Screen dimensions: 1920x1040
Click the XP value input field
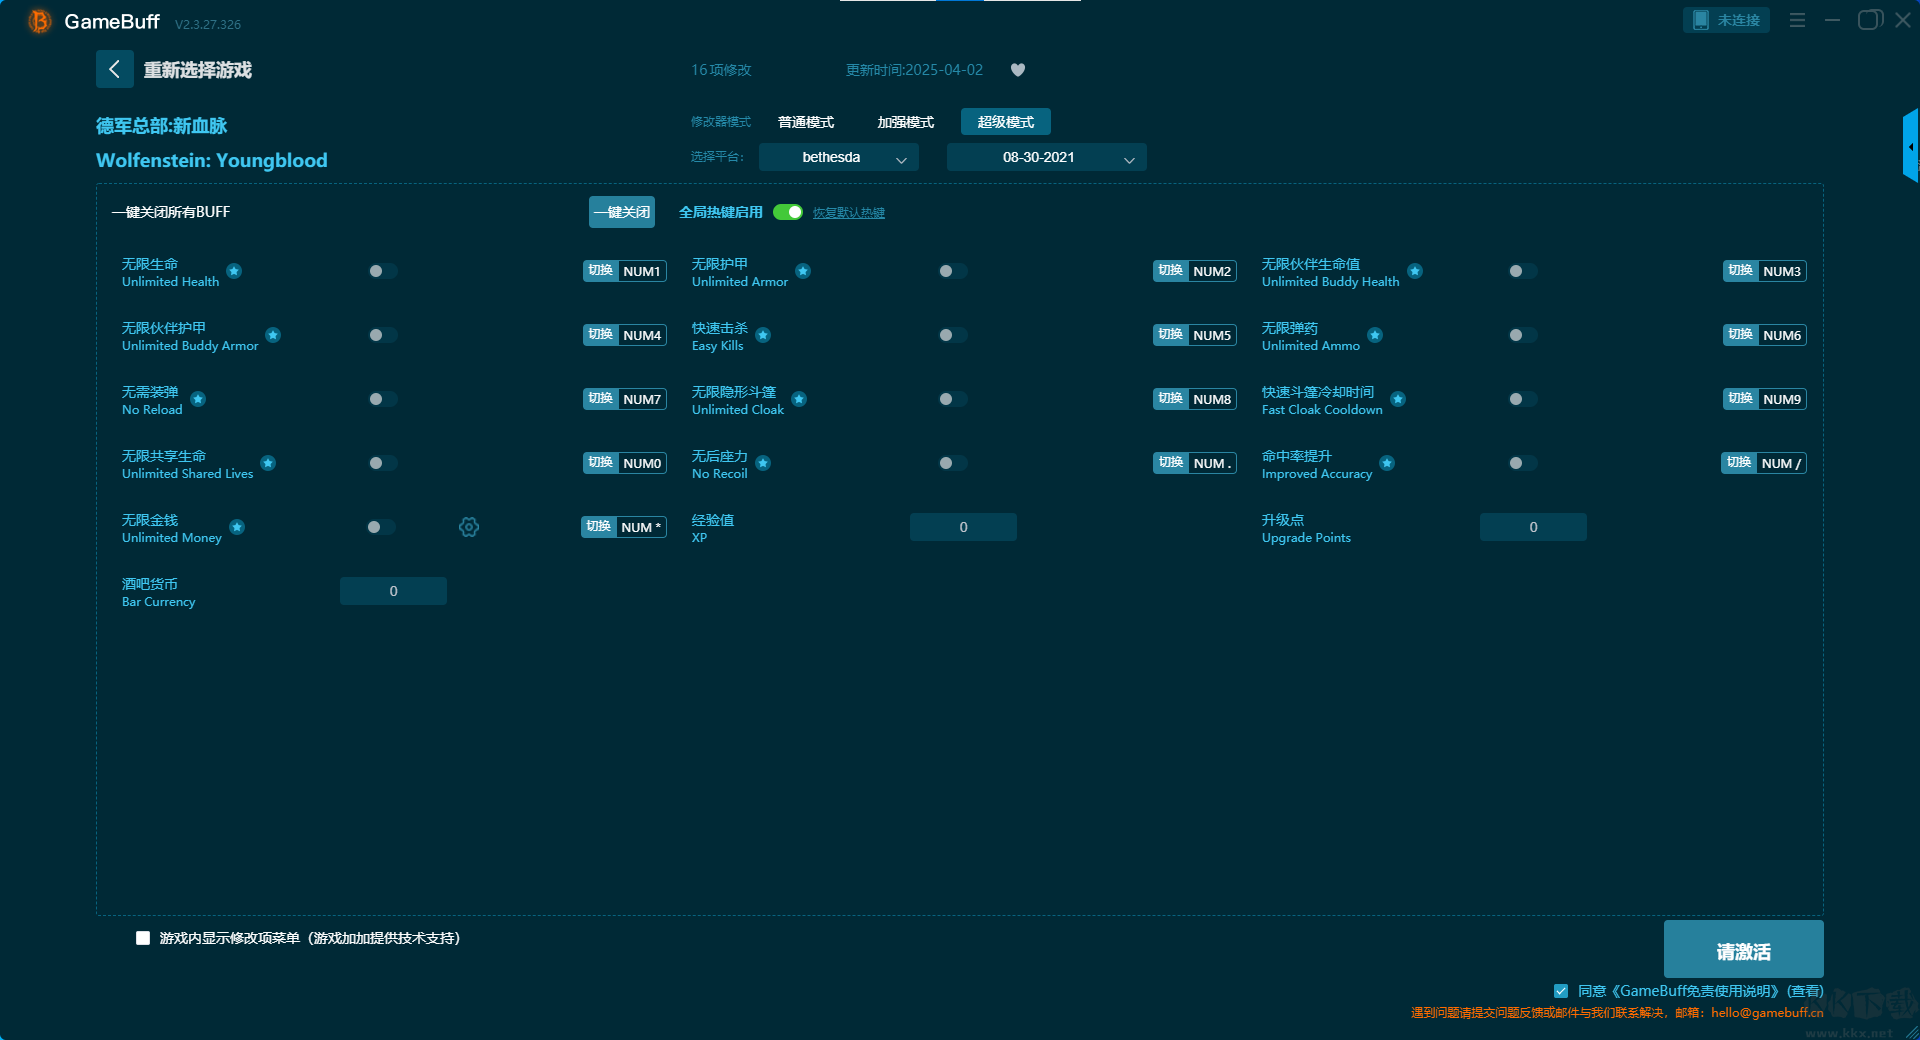pyautogui.click(x=963, y=527)
